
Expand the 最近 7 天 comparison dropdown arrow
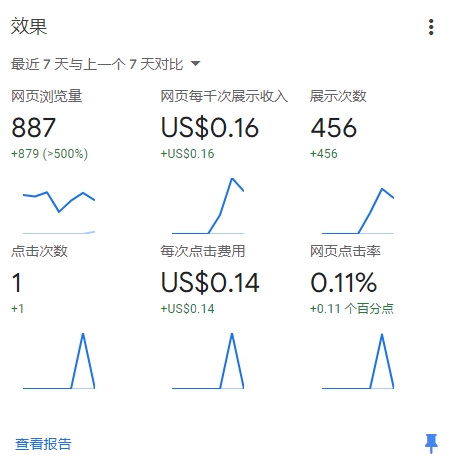click(195, 63)
